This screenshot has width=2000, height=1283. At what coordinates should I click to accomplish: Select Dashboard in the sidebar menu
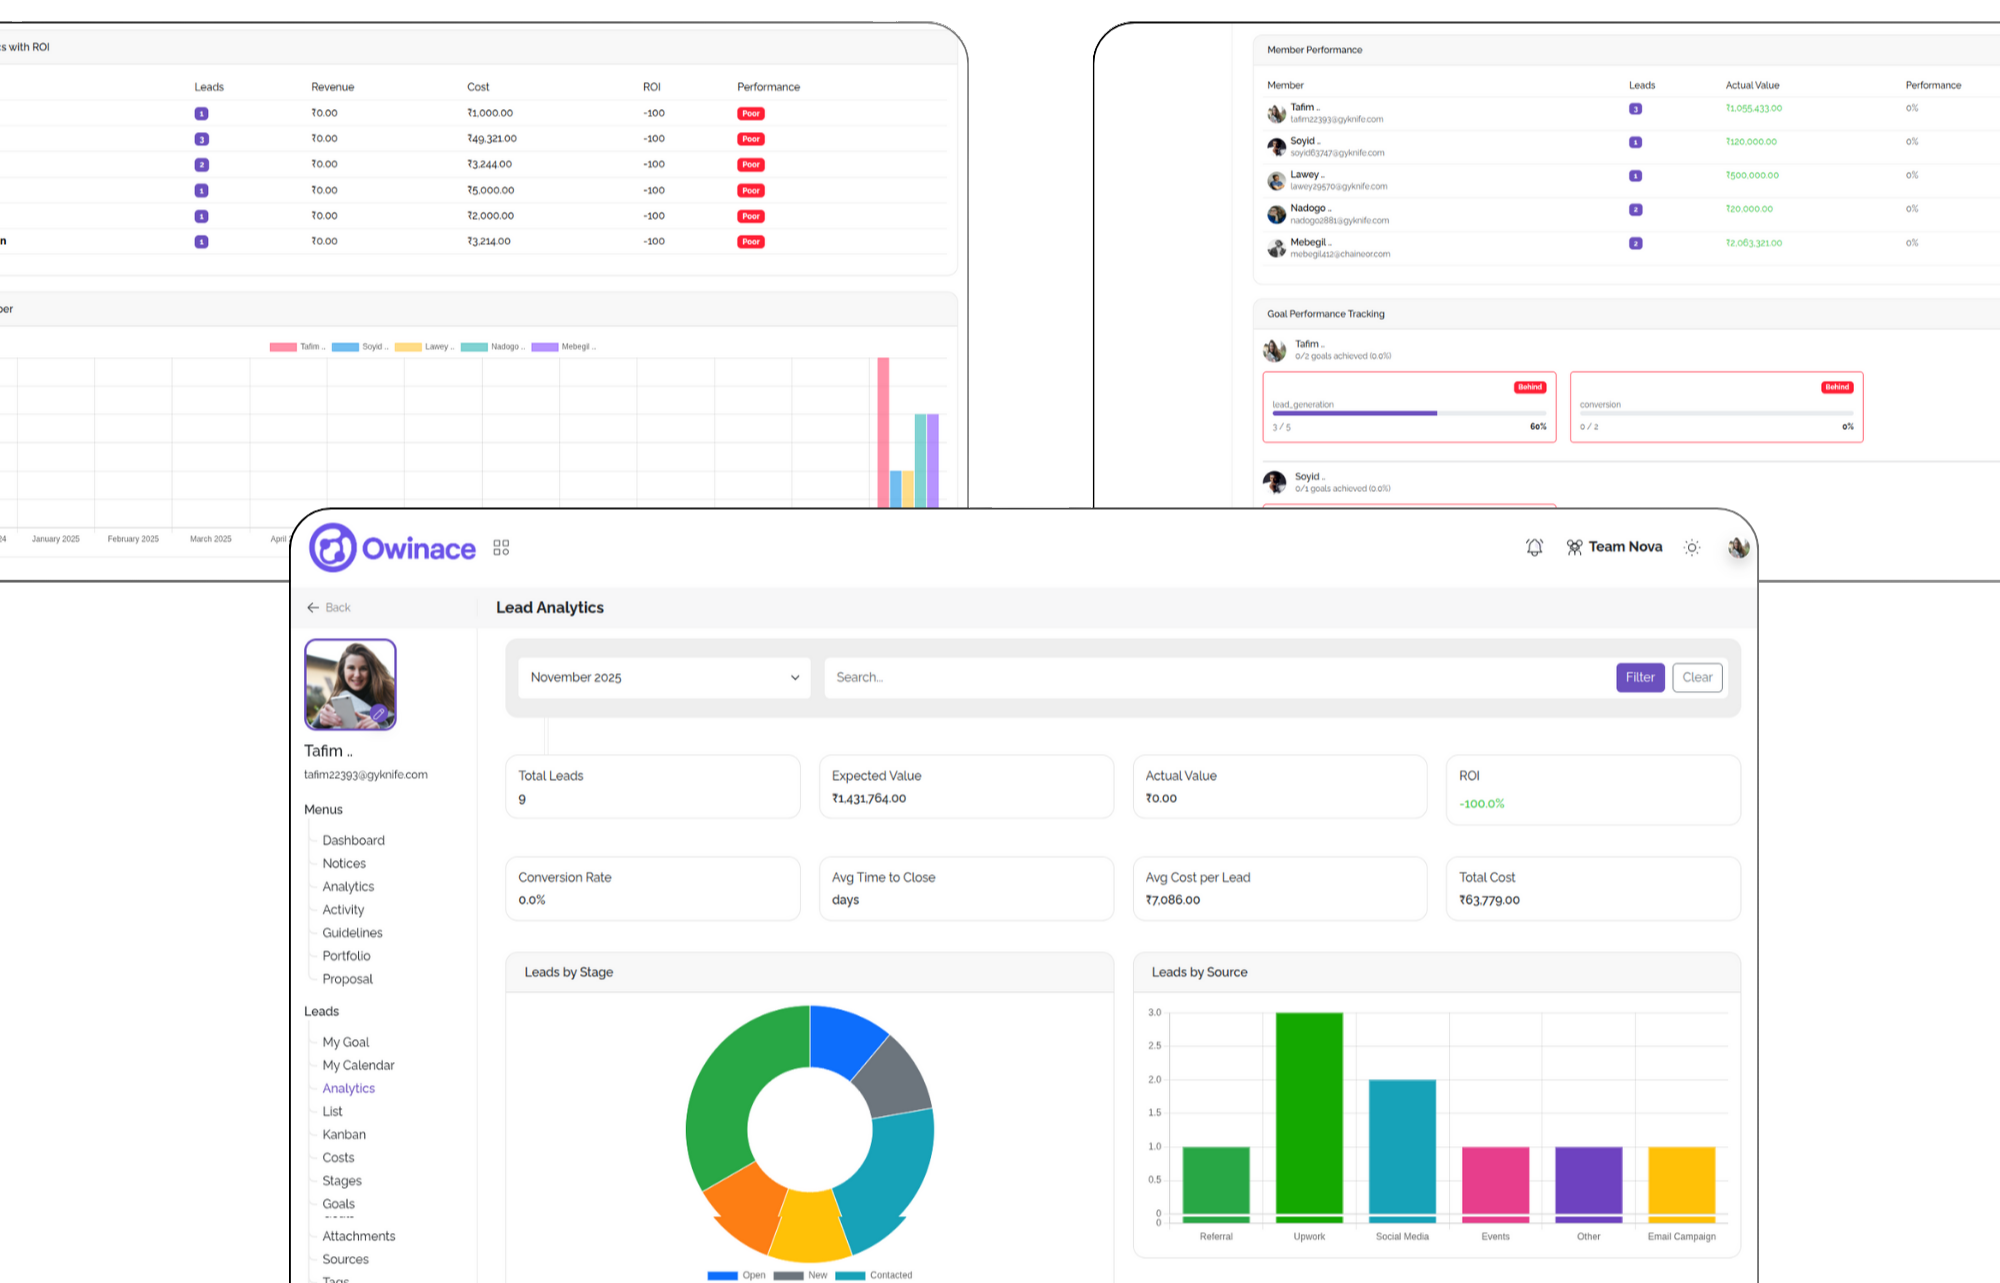pos(353,840)
